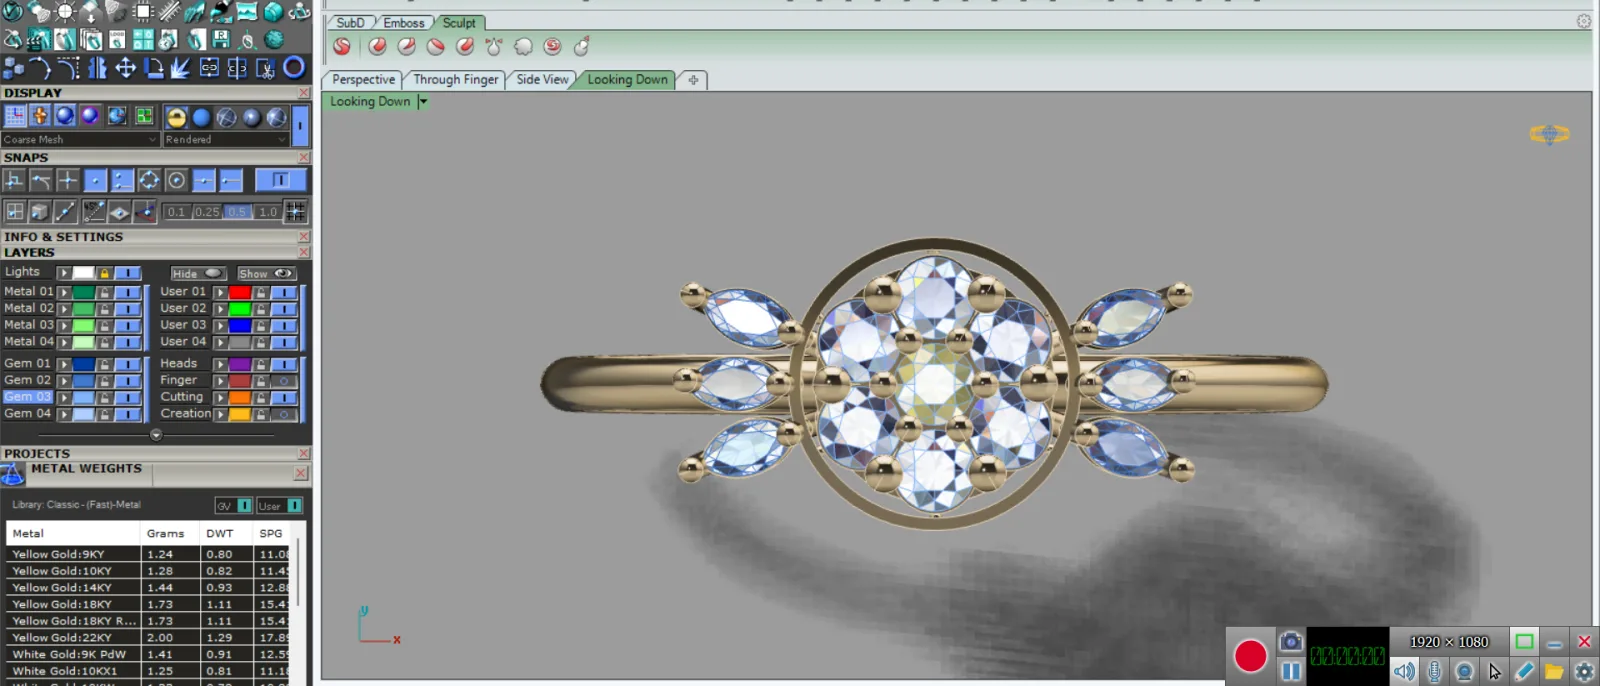Click the blue ring torus icon
The width and height of the screenshot is (1600, 686).
294,67
